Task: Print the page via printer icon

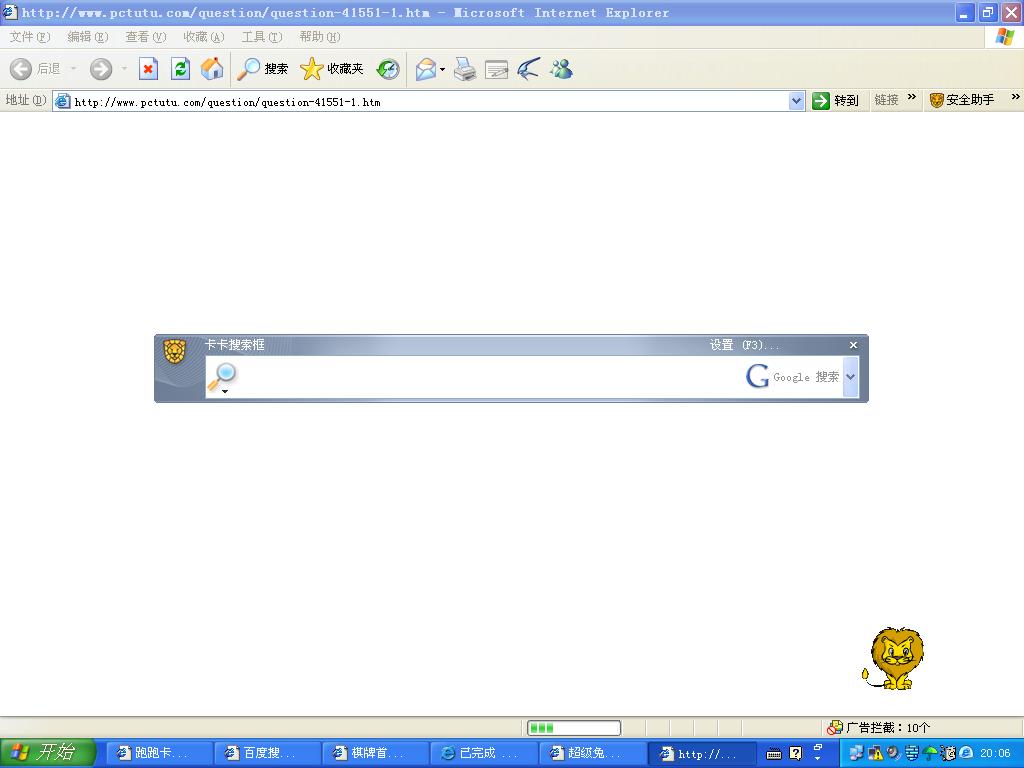Action: (x=464, y=69)
